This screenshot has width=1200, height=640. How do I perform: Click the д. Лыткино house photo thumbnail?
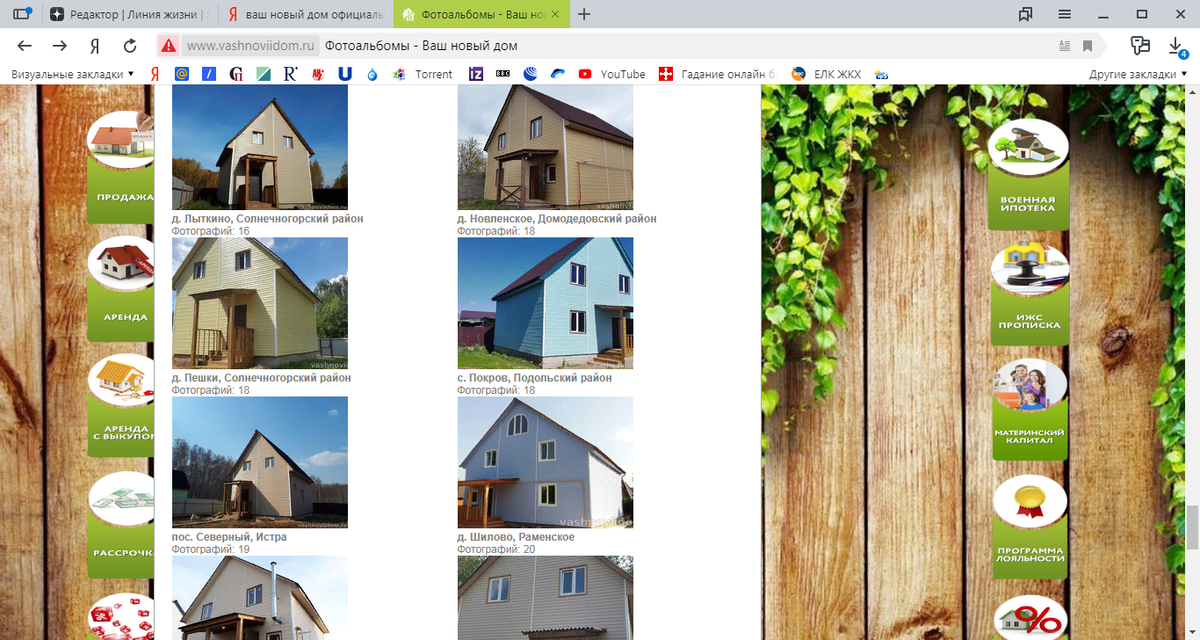pos(260,148)
